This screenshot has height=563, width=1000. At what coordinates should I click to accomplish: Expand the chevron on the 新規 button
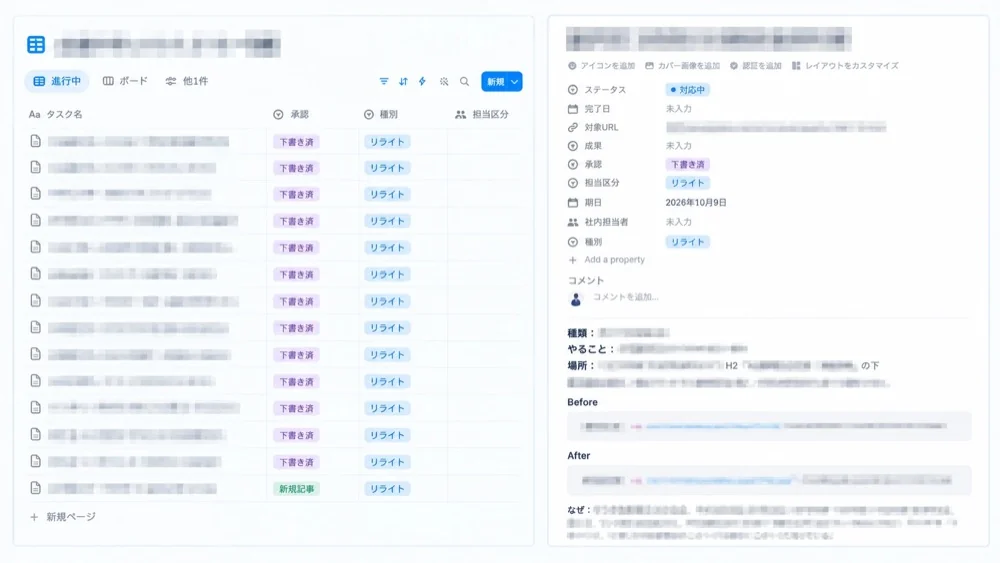point(515,82)
